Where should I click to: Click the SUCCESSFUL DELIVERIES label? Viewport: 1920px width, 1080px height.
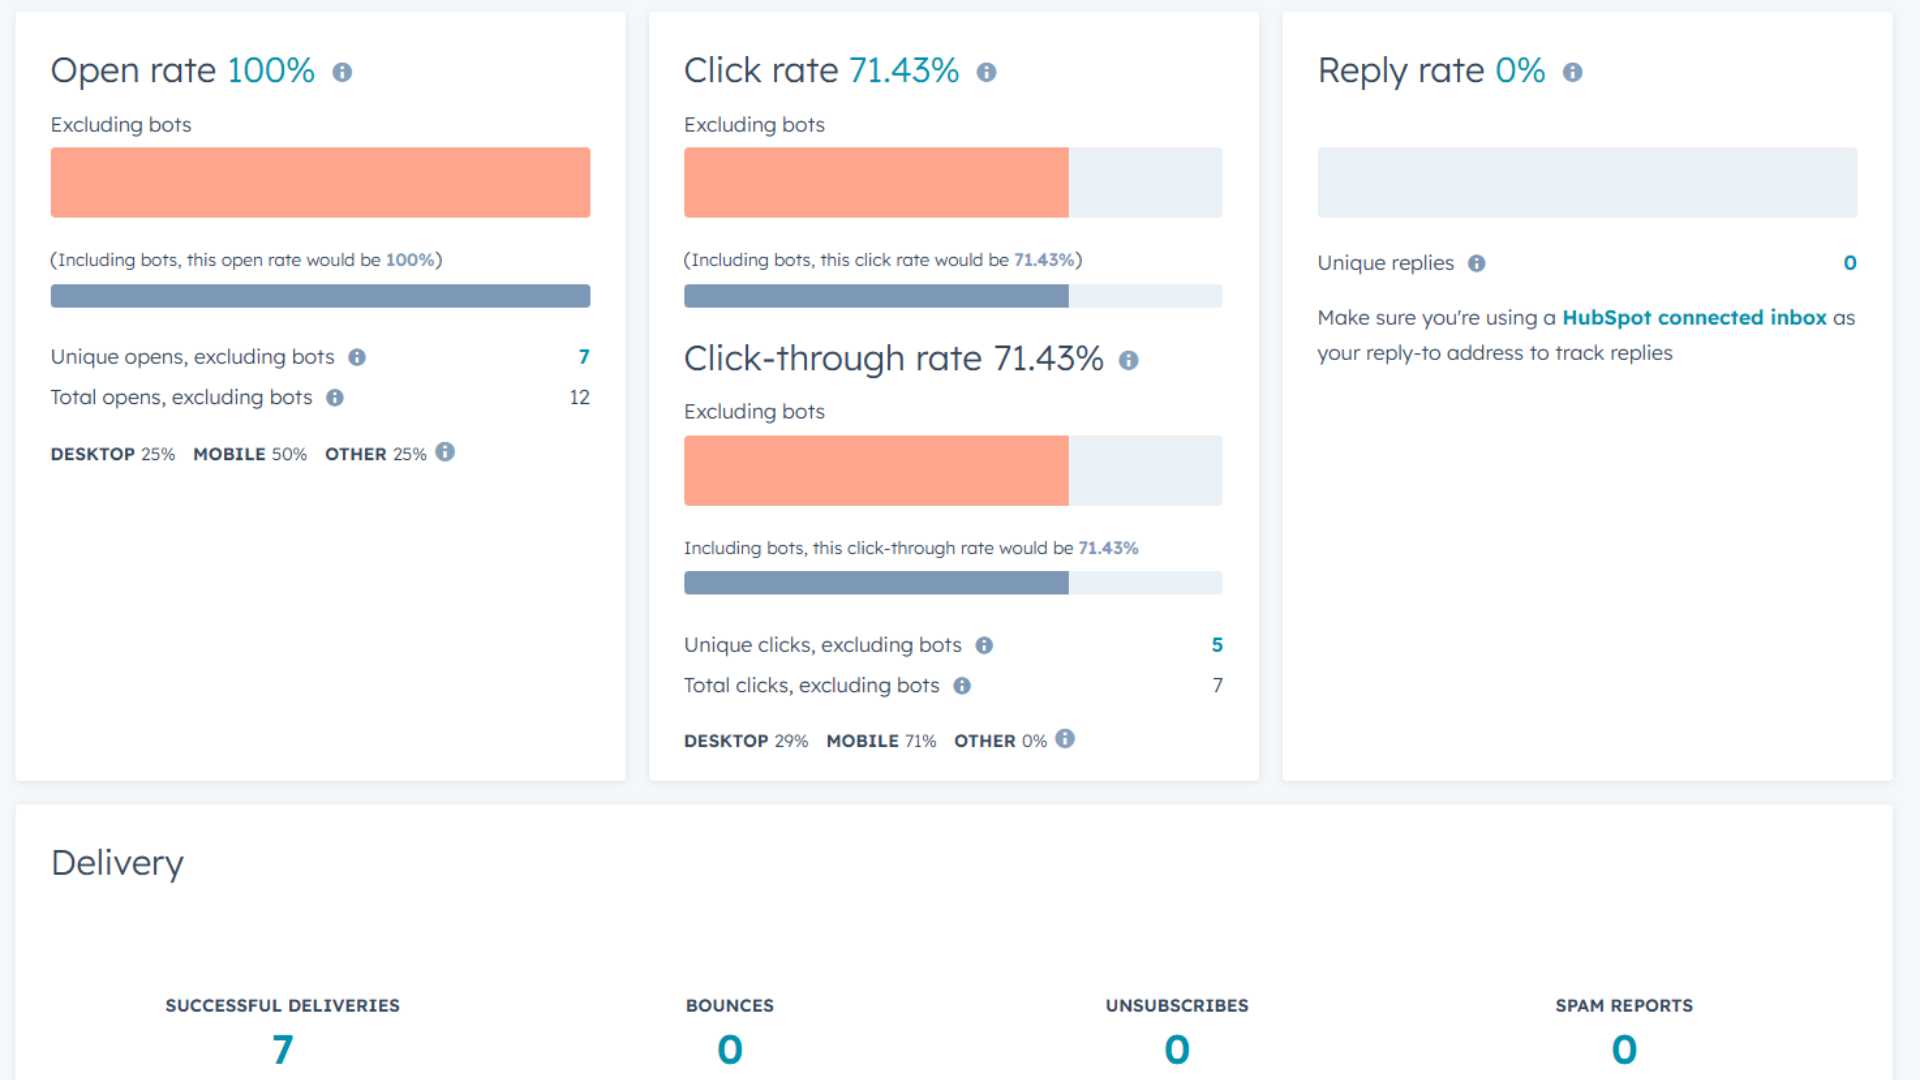282,1006
